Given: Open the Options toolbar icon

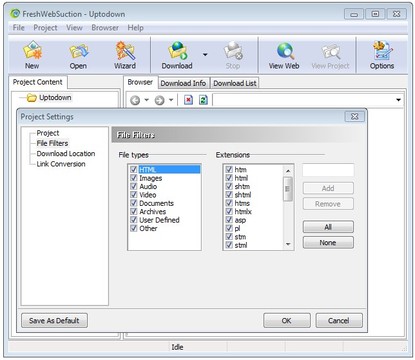Looking at the screenshot, I should pyautogui.click(x=382, y=51).
